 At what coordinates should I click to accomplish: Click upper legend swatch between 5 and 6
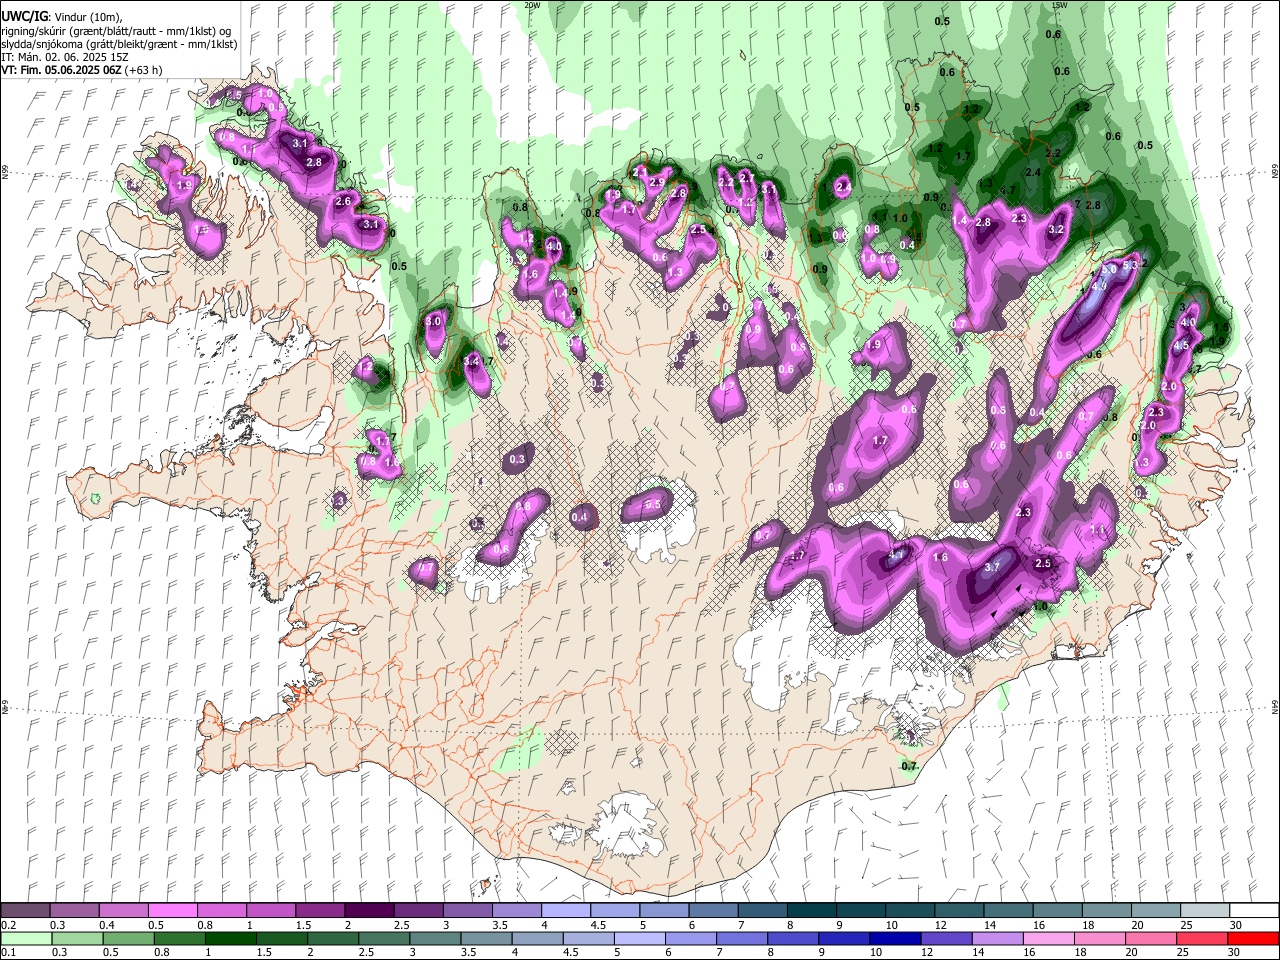[x=663, y=911]
